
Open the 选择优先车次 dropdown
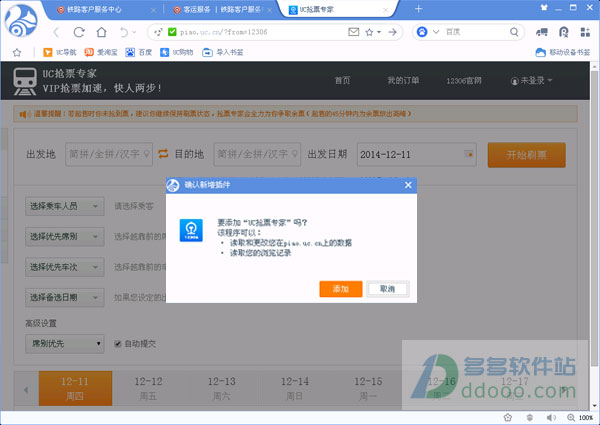tap(65, 267)
